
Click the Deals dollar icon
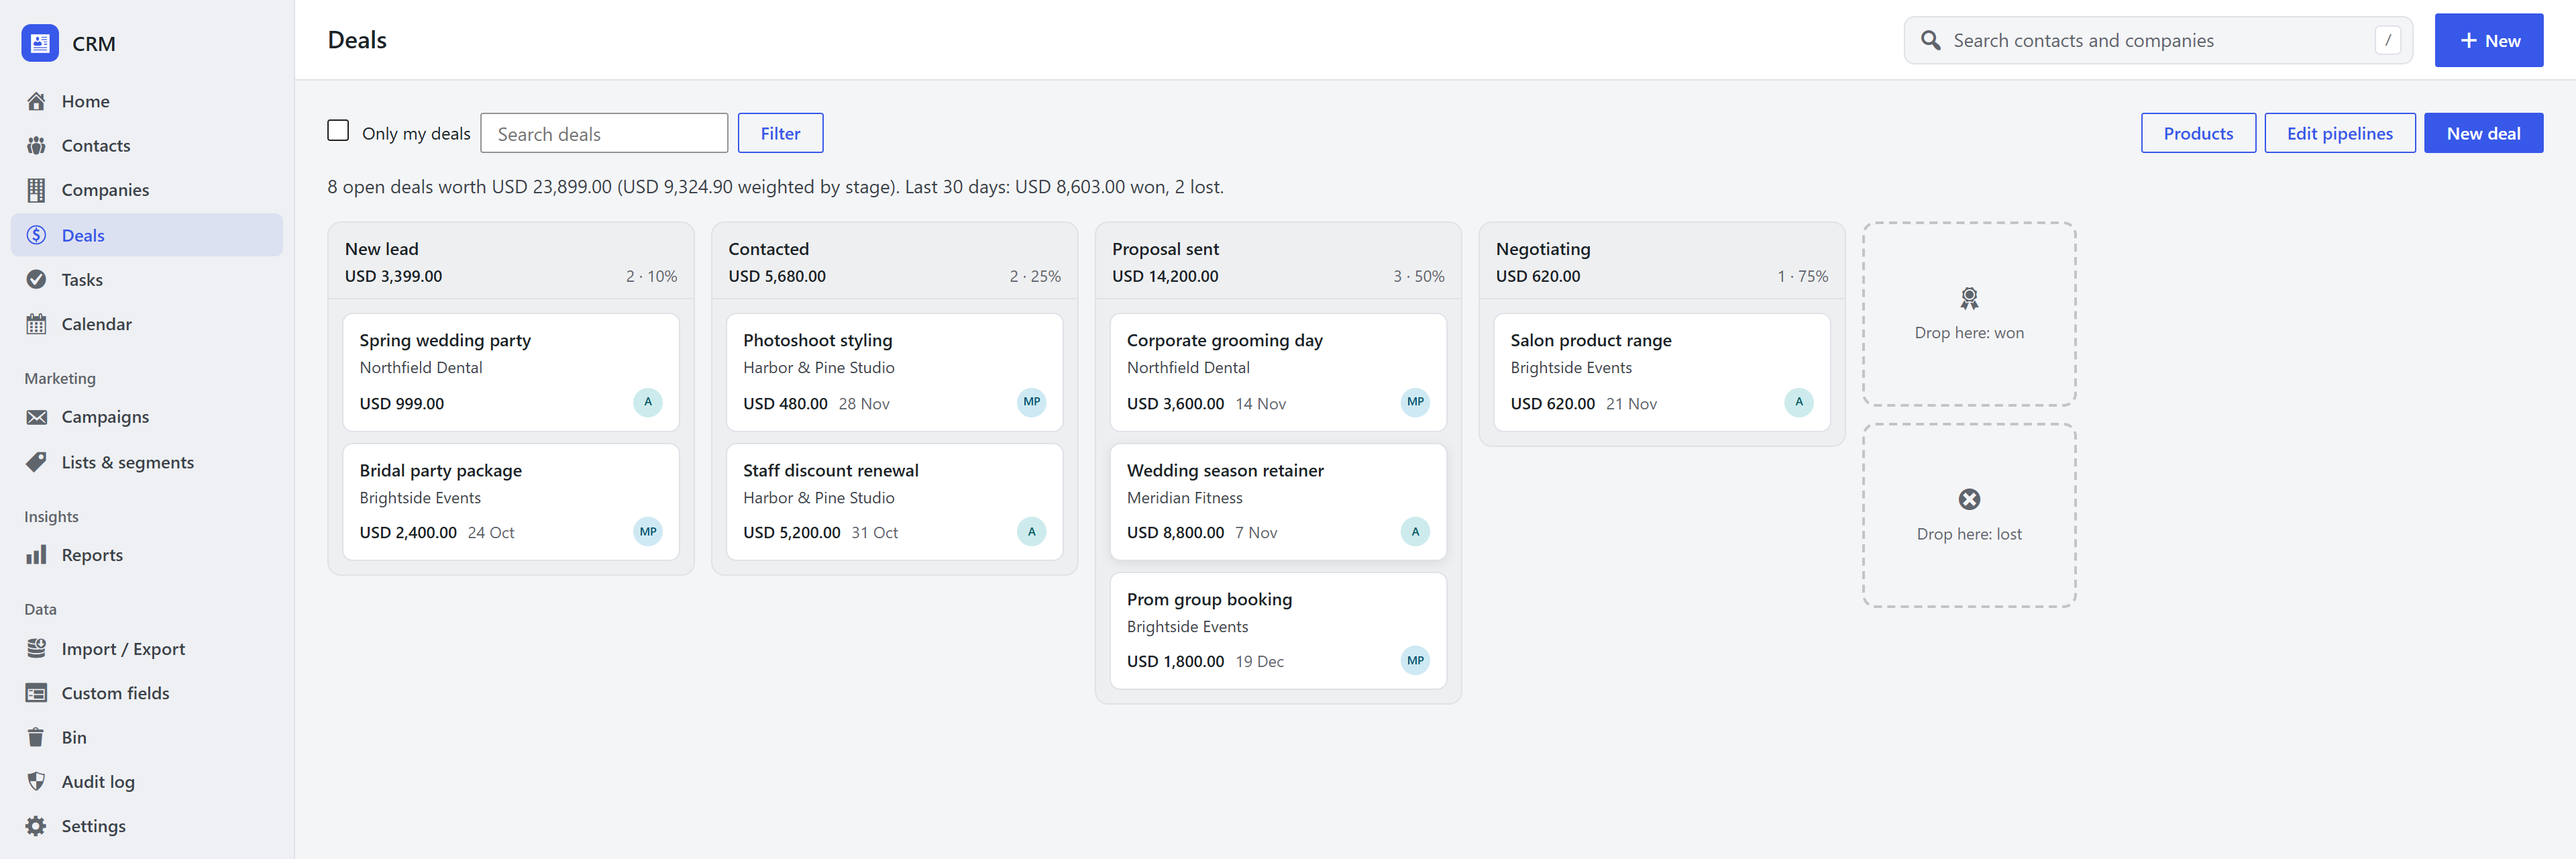click(36, 235)
